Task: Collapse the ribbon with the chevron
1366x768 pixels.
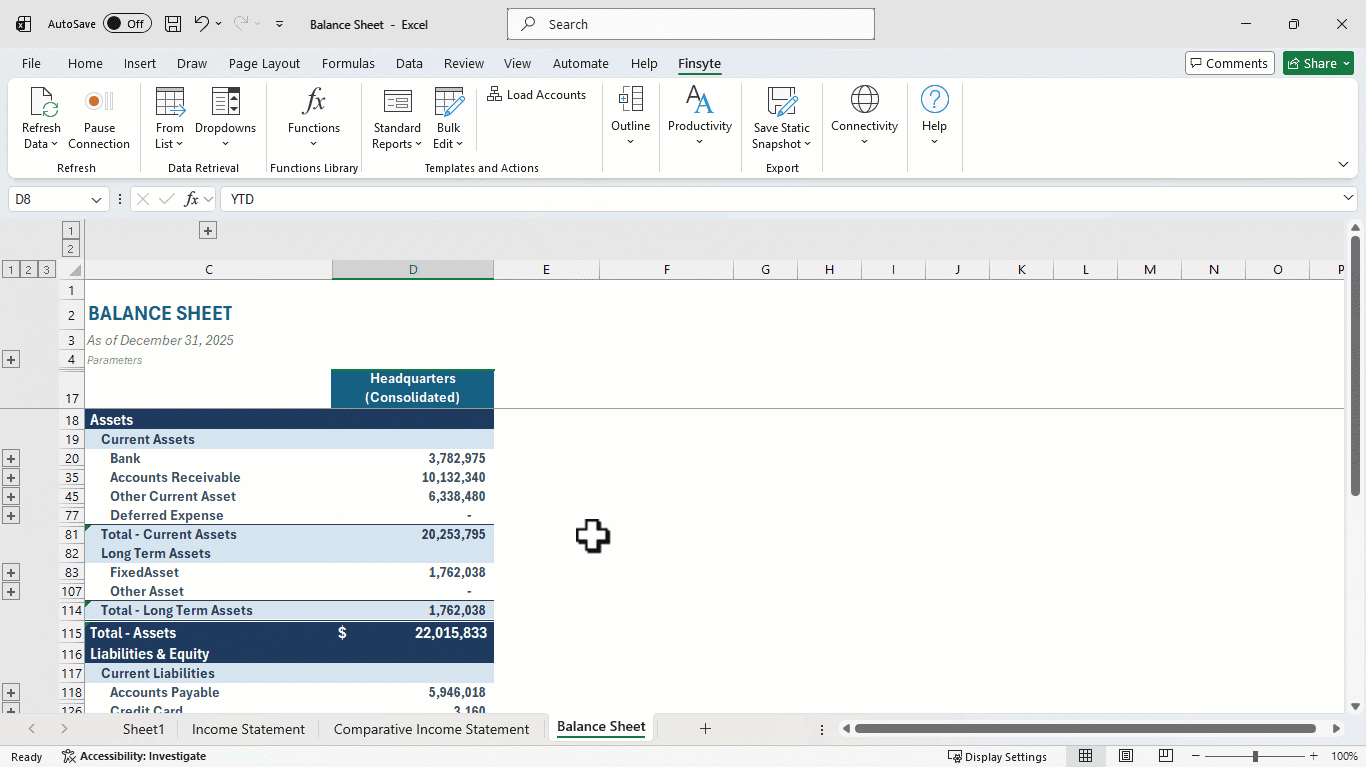Action: click(1343, 164)
